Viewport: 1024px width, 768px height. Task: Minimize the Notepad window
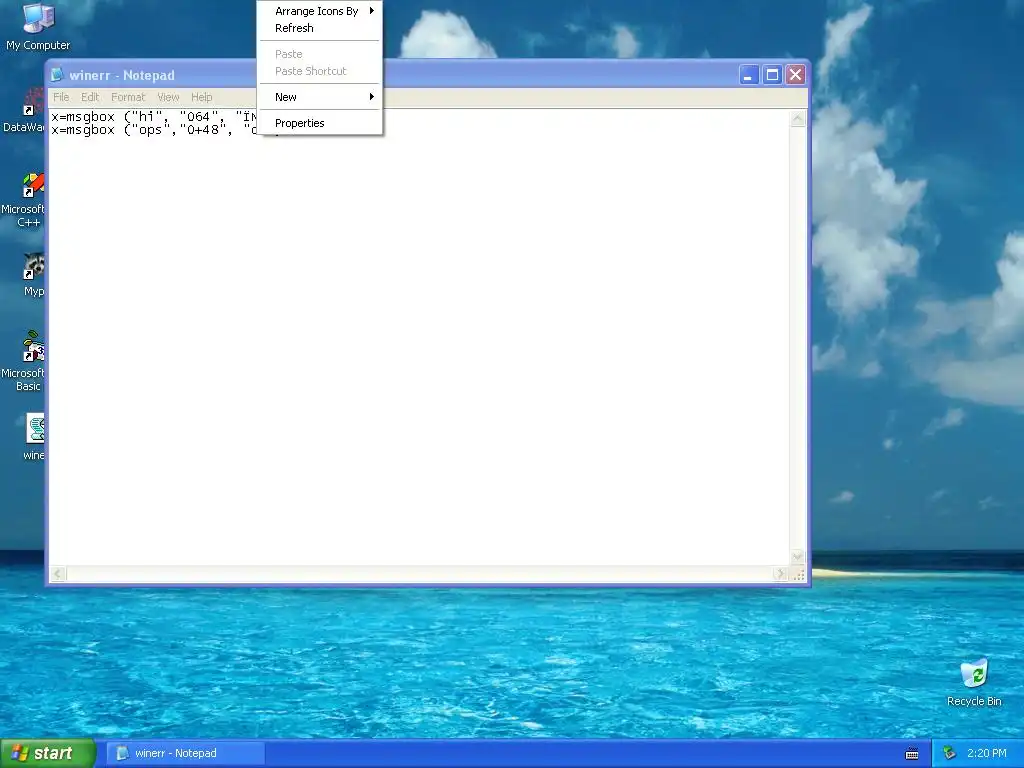(749, 75)
